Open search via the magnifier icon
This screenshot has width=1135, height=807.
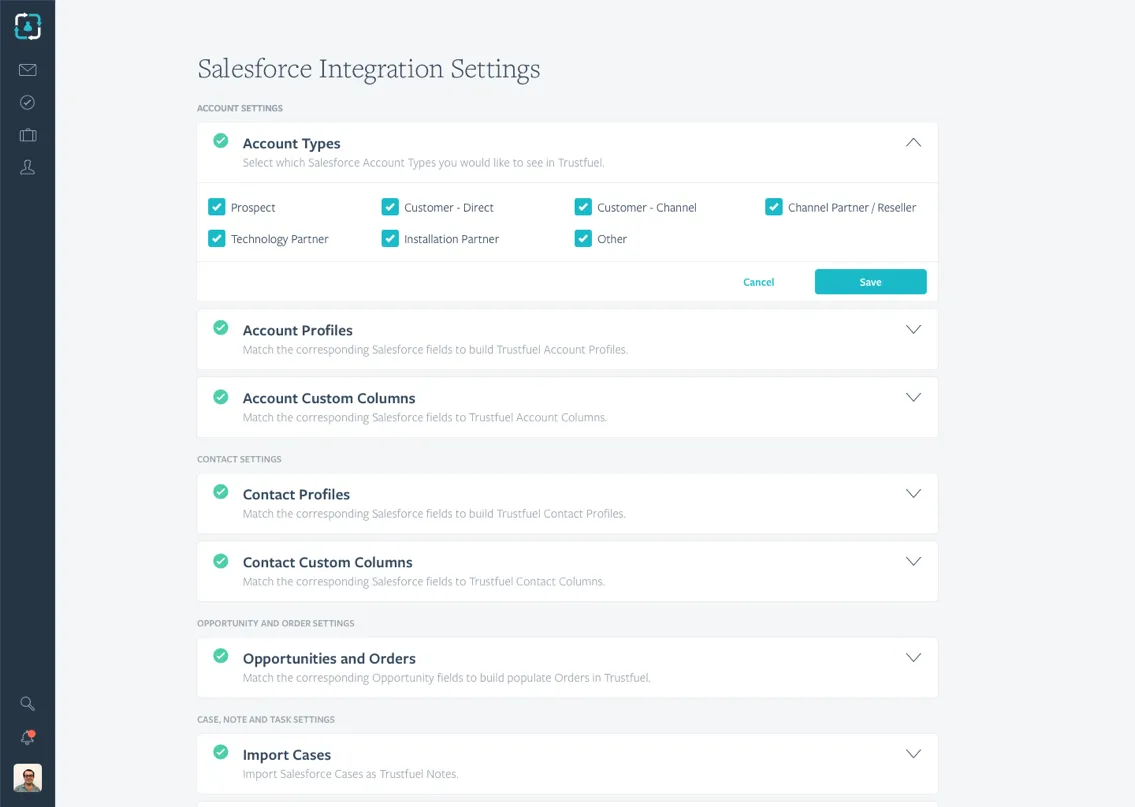click(x=27, y=703)
